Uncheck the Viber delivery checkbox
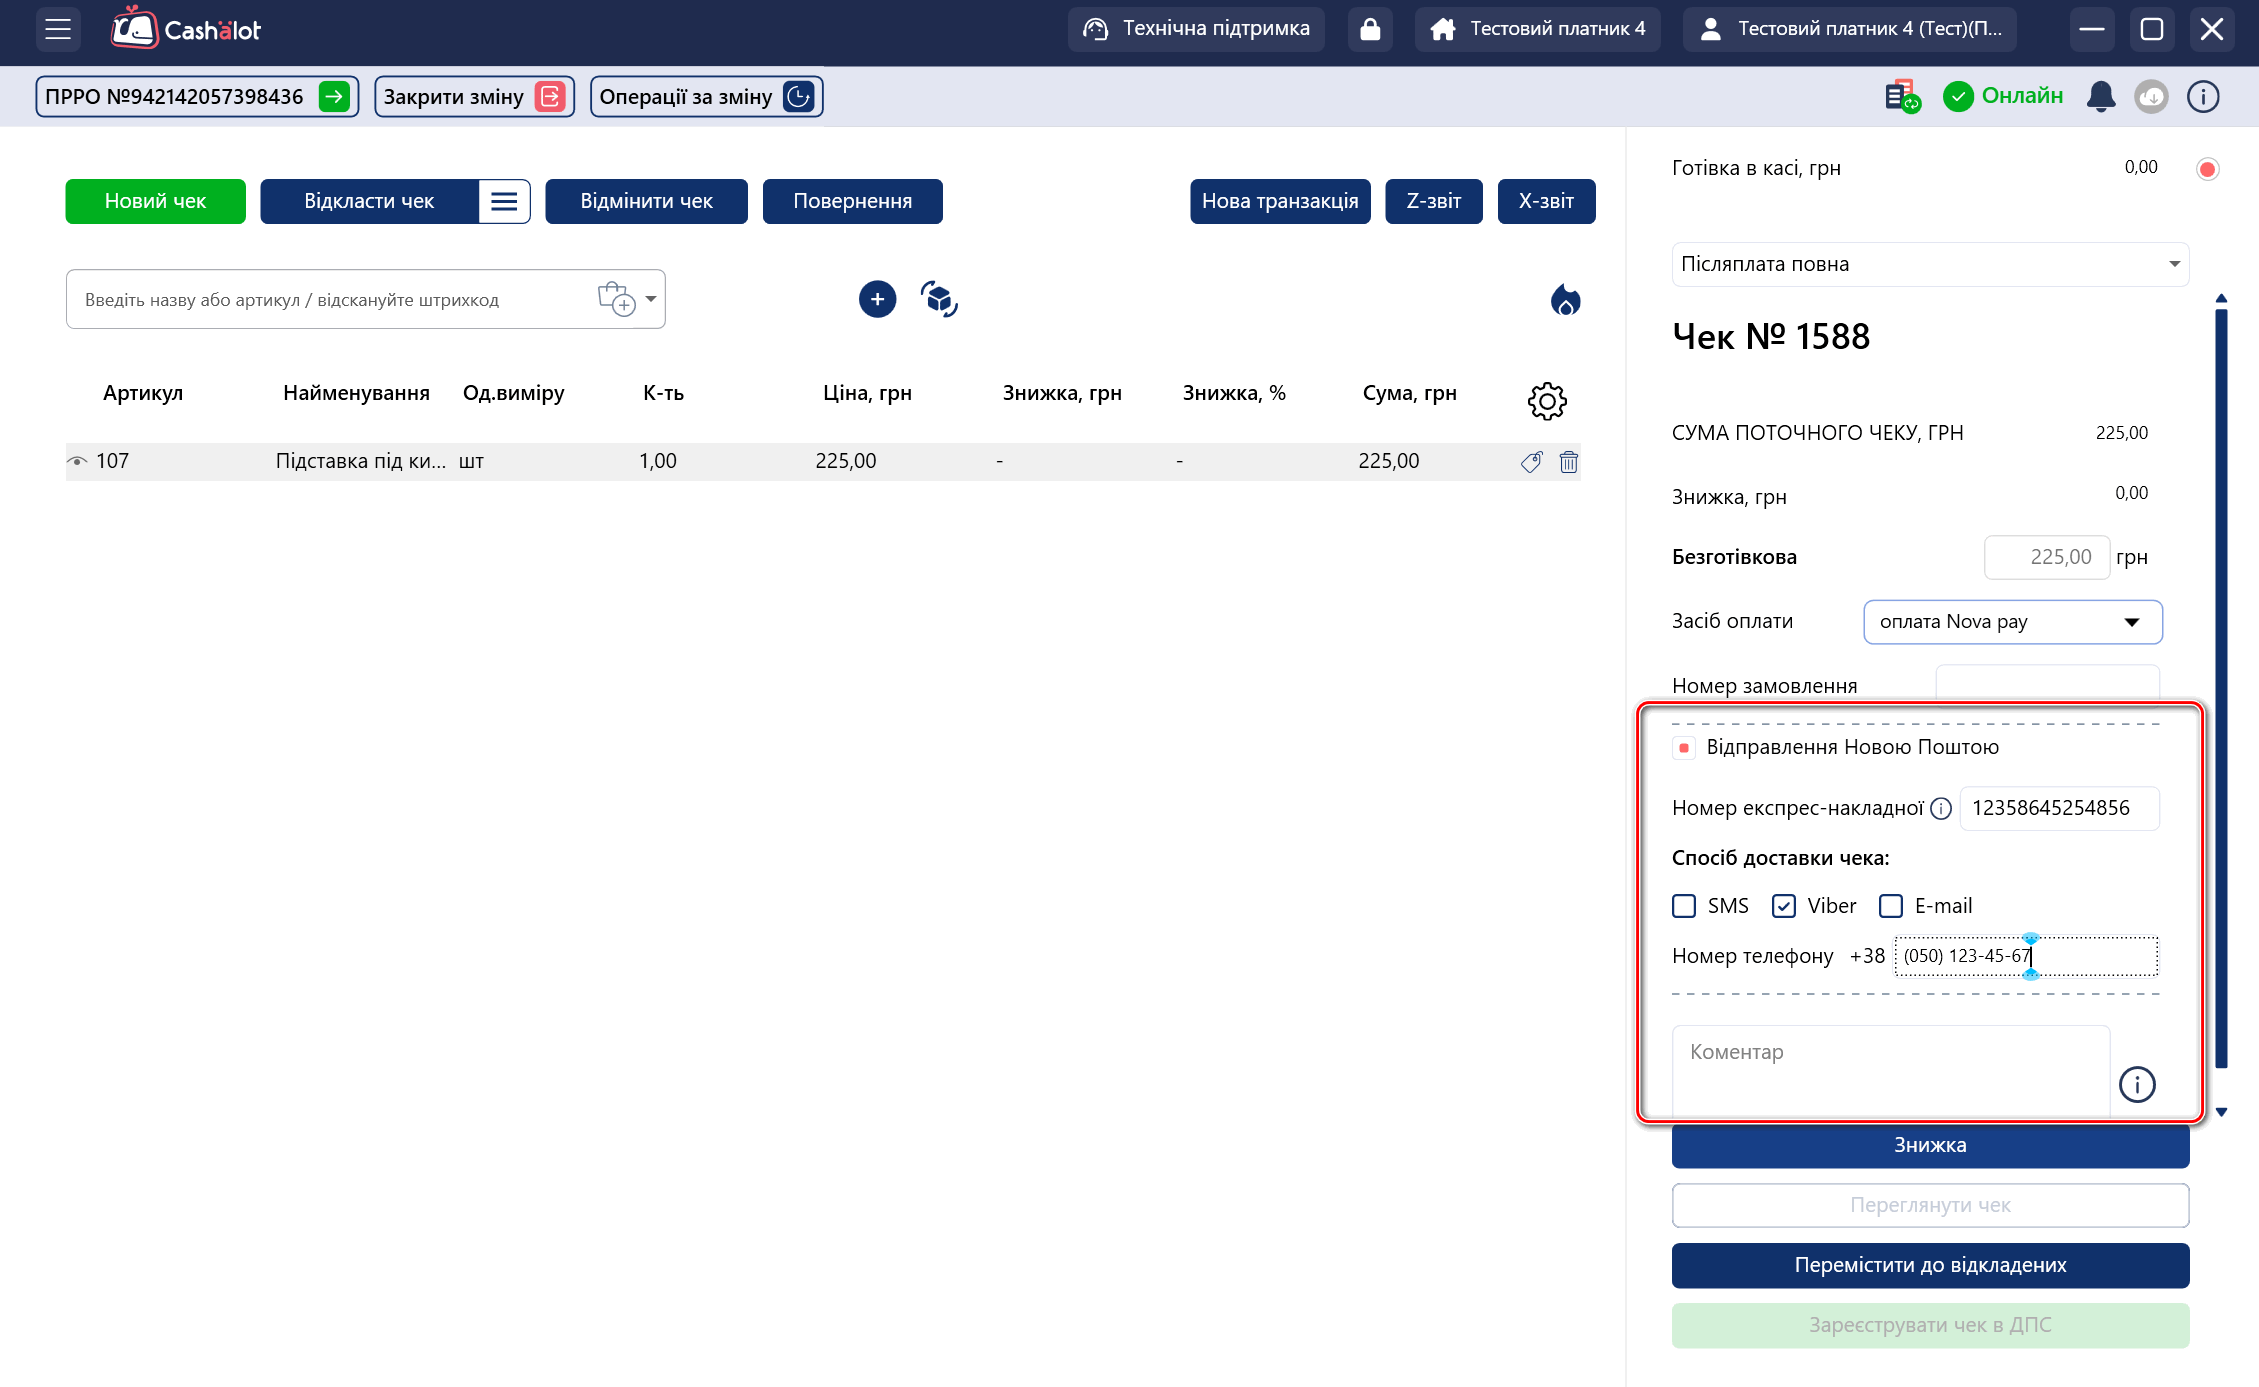The width and height of the screenshot is (2259, 1387). point(1784,906)
